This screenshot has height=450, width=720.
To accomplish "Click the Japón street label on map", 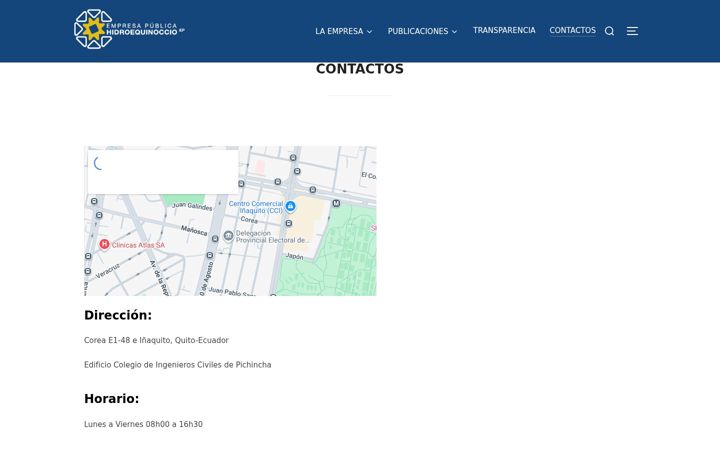I will pyautogui.click(x=294, y=256).
